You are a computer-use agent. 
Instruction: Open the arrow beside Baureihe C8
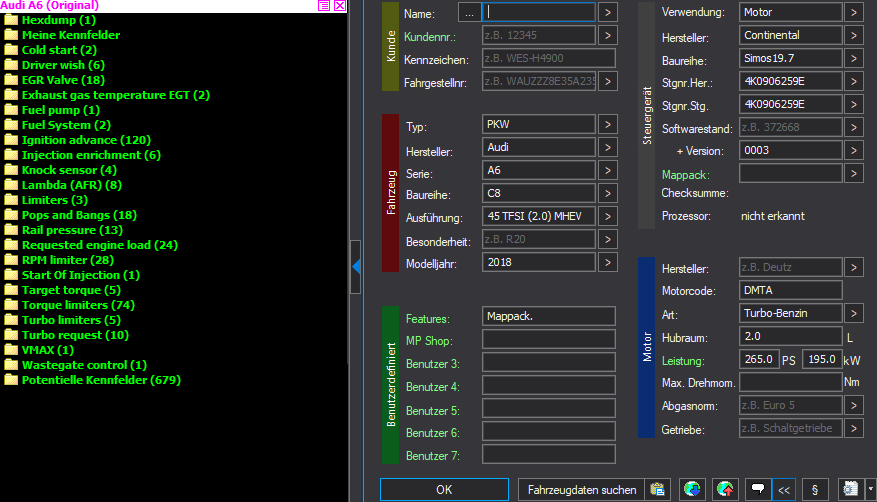click(x=607, y=193)
